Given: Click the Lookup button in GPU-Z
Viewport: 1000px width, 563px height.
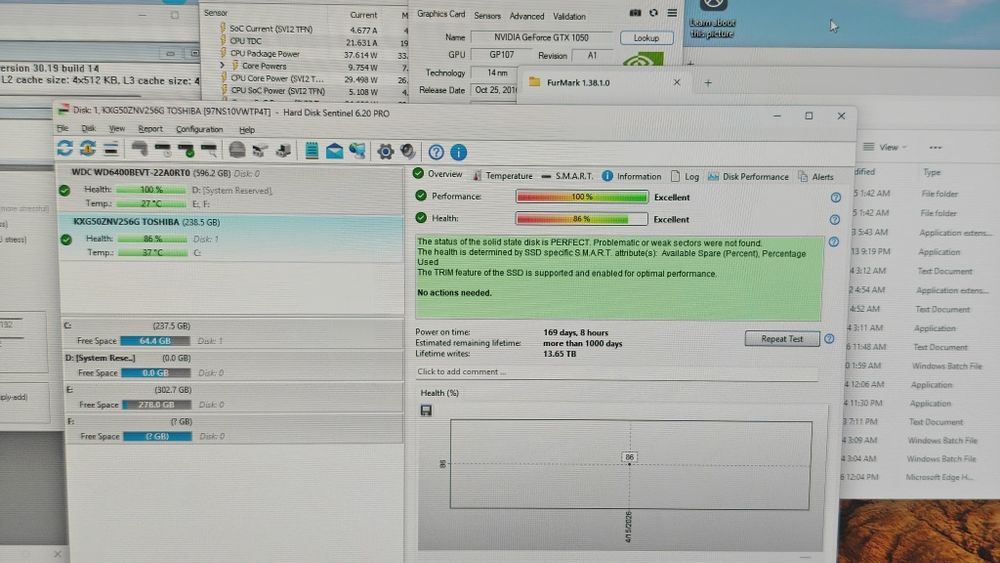Looking at the screenshot, I should [x=646, y=38].
